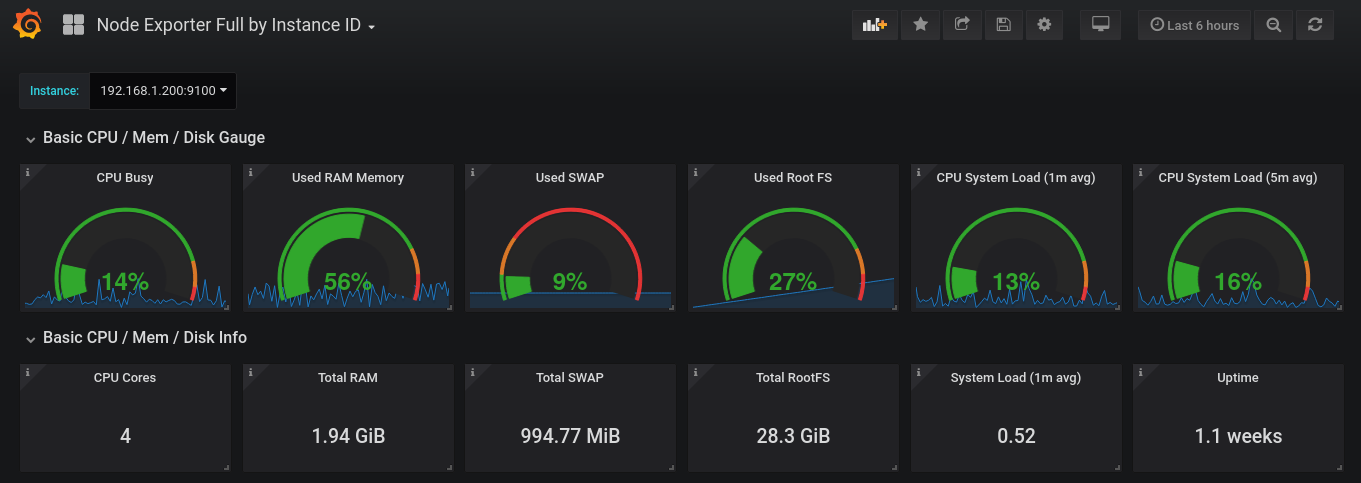Click the Total RAM value 1.94 GiB
Viewport: 1361px width, 483px height.
(348, 436)
